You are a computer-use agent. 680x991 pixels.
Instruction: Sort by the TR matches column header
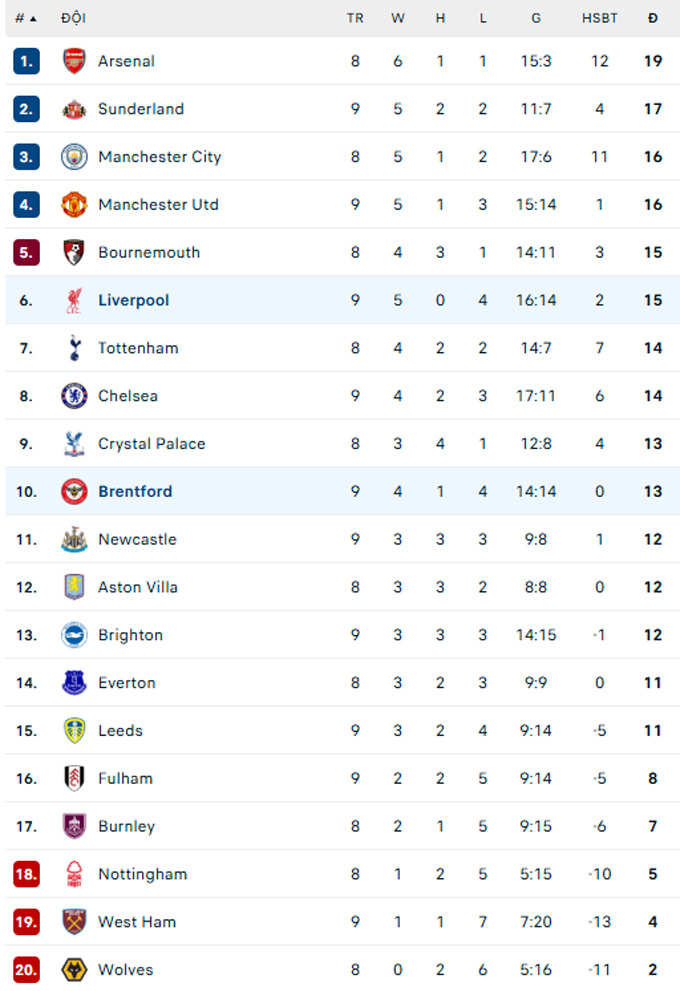pos(355,18)
